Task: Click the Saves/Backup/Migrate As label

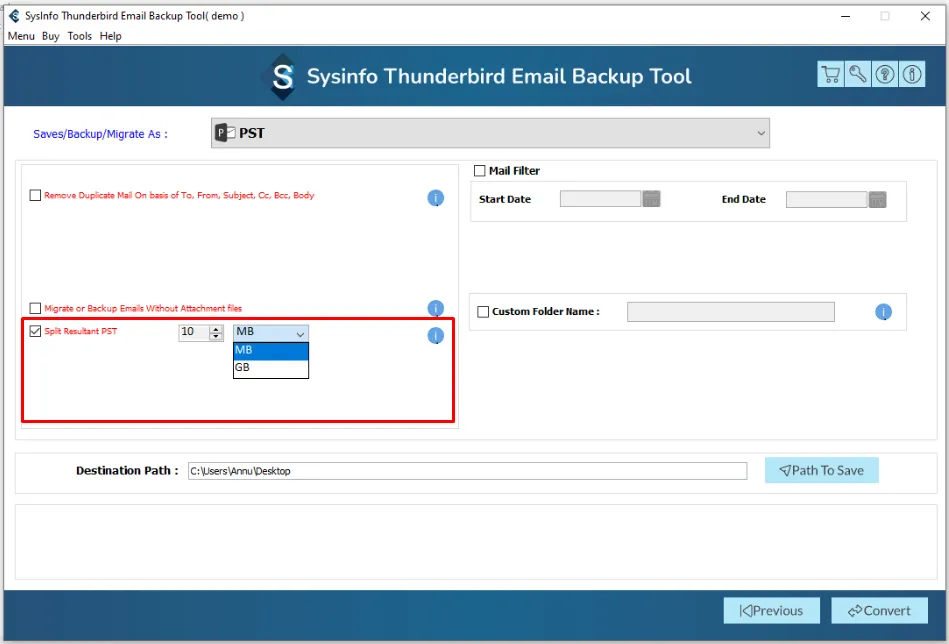Action: (x=100, y=134)
